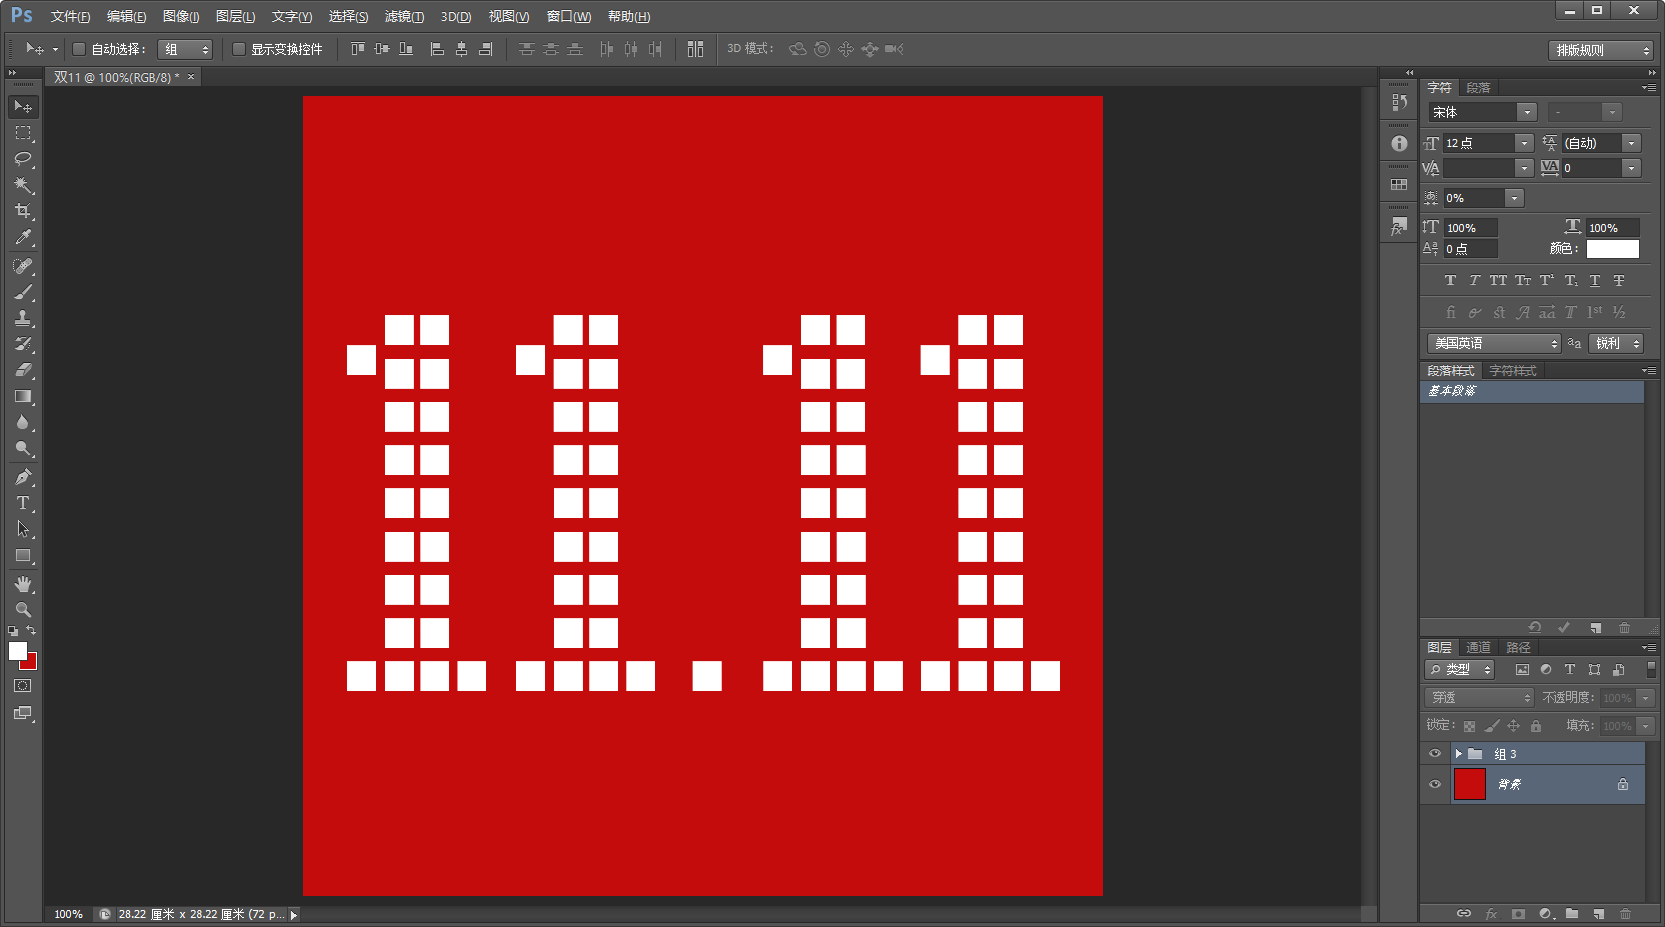The width and height of the screenshot is (1665, 927).
Task: Select the Healing Brush tool
Action: point(22,266)
